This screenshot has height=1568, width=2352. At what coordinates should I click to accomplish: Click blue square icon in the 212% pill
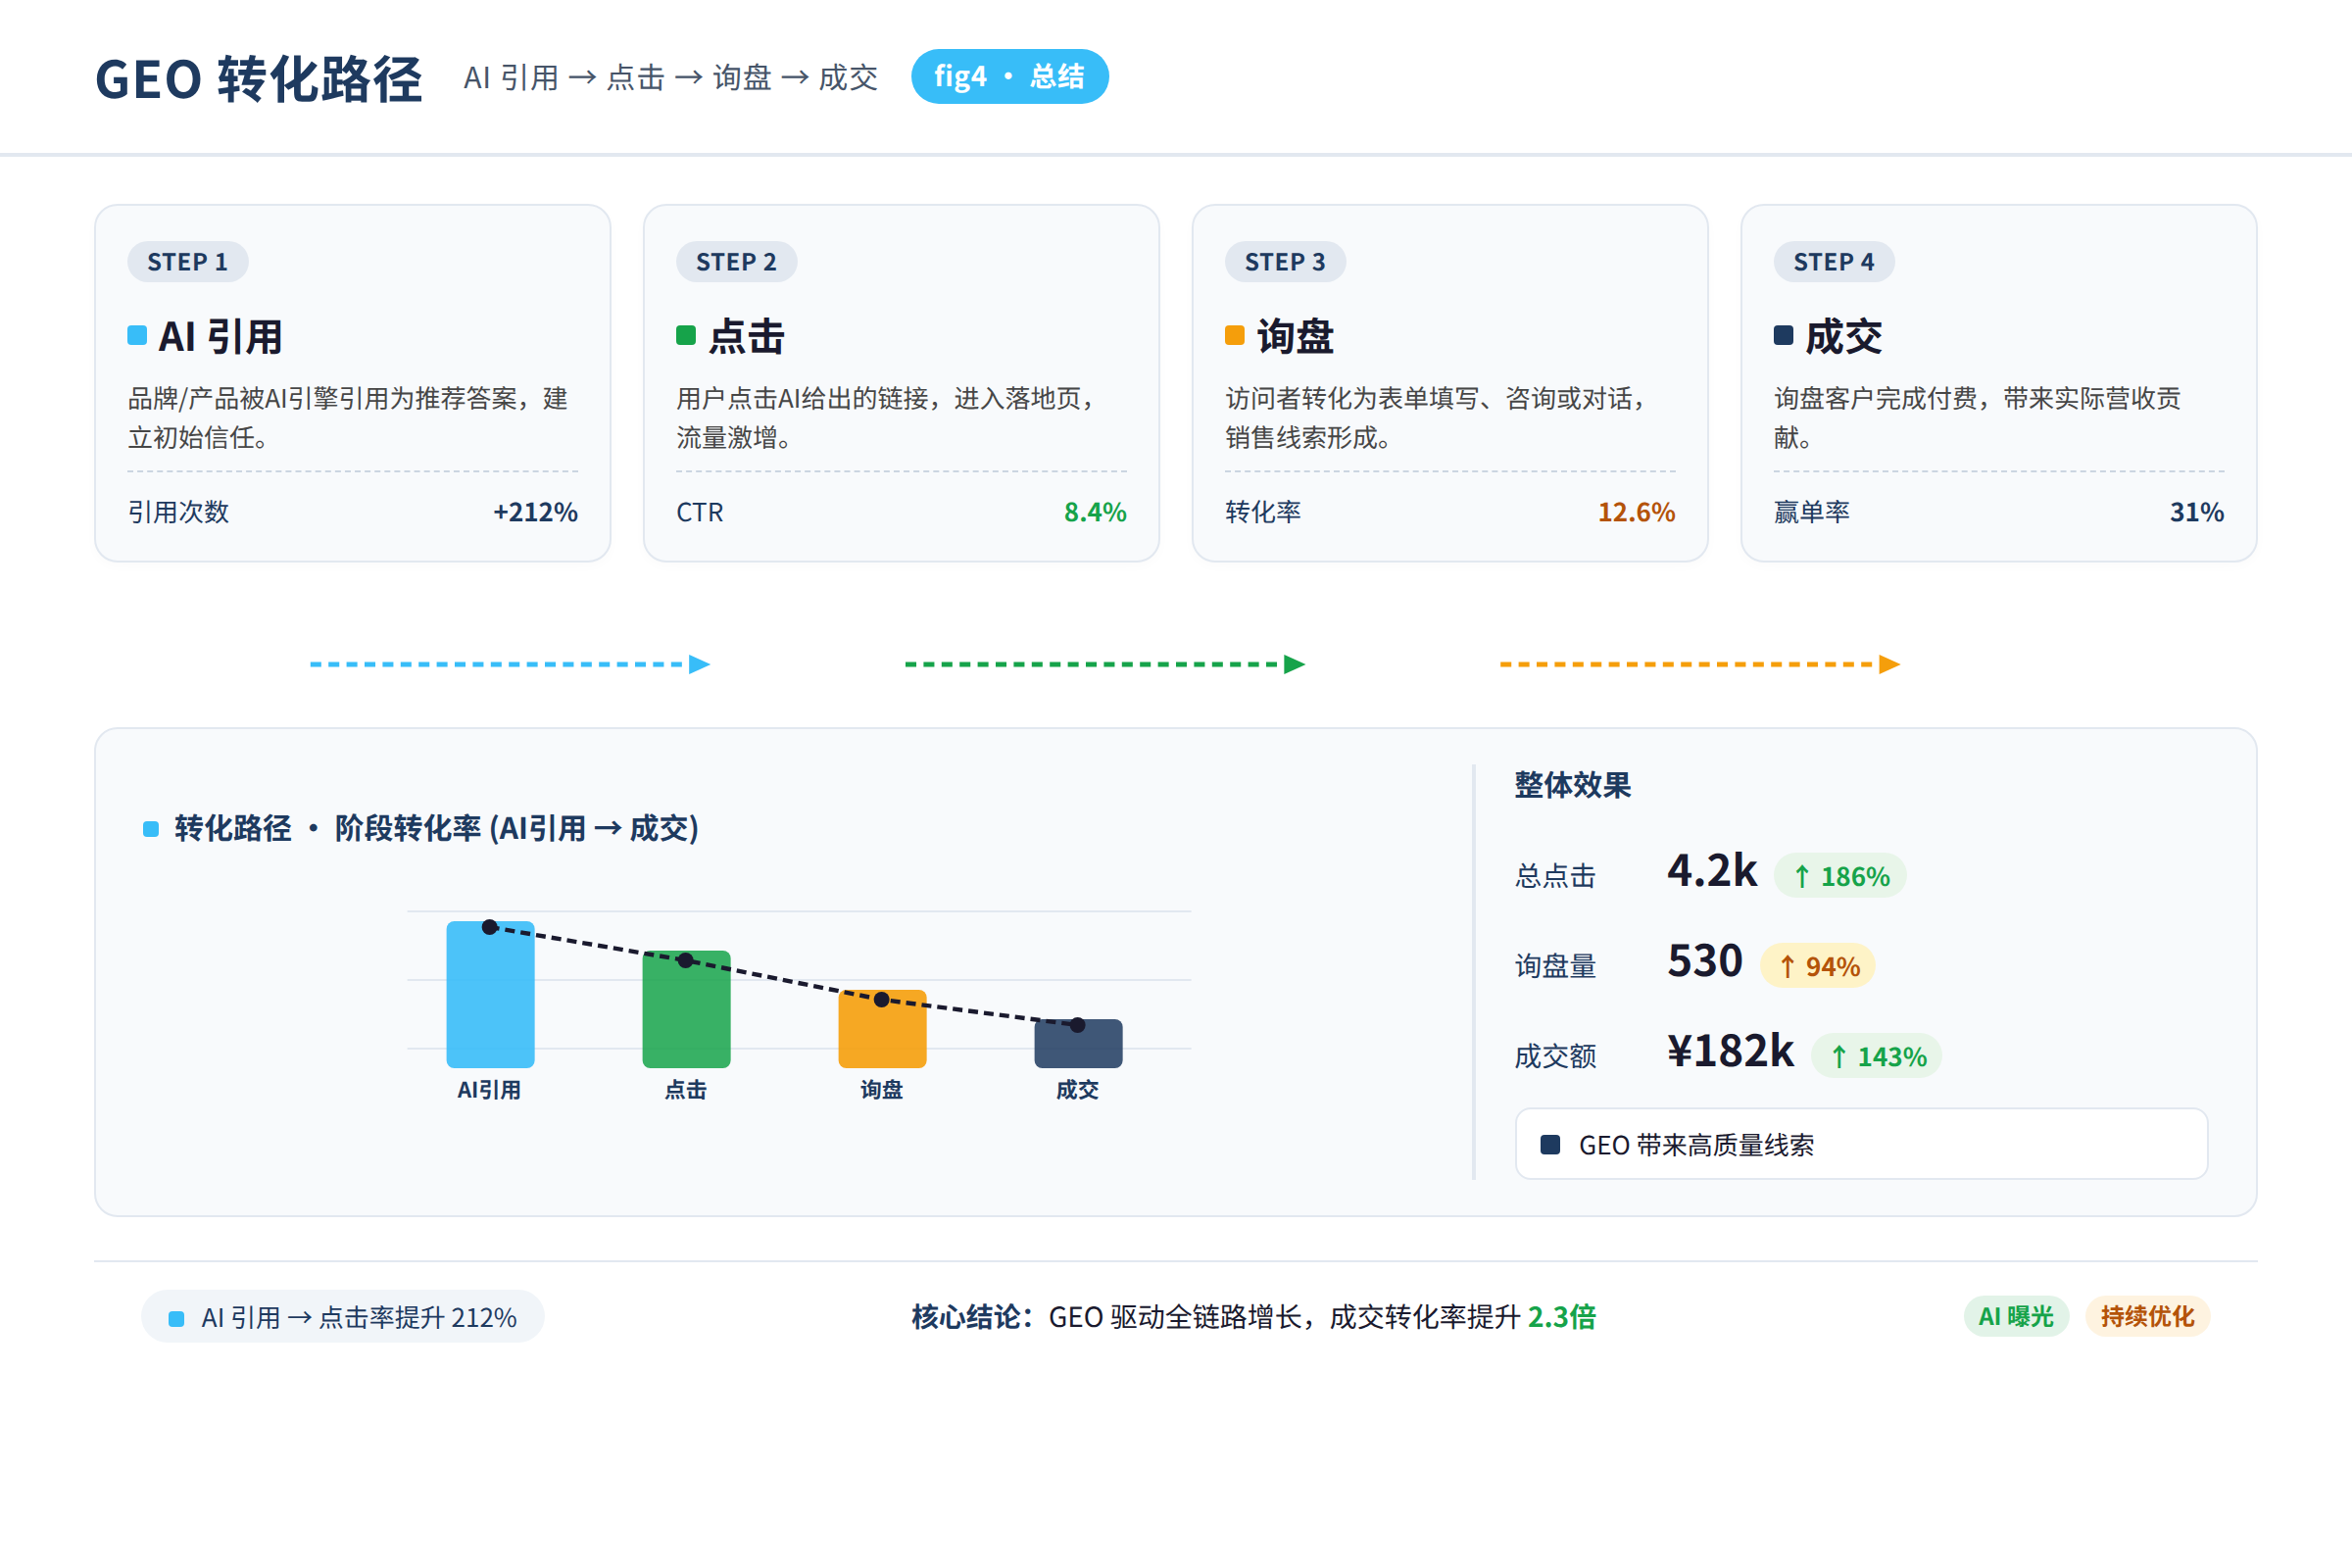pos(176,1318)
